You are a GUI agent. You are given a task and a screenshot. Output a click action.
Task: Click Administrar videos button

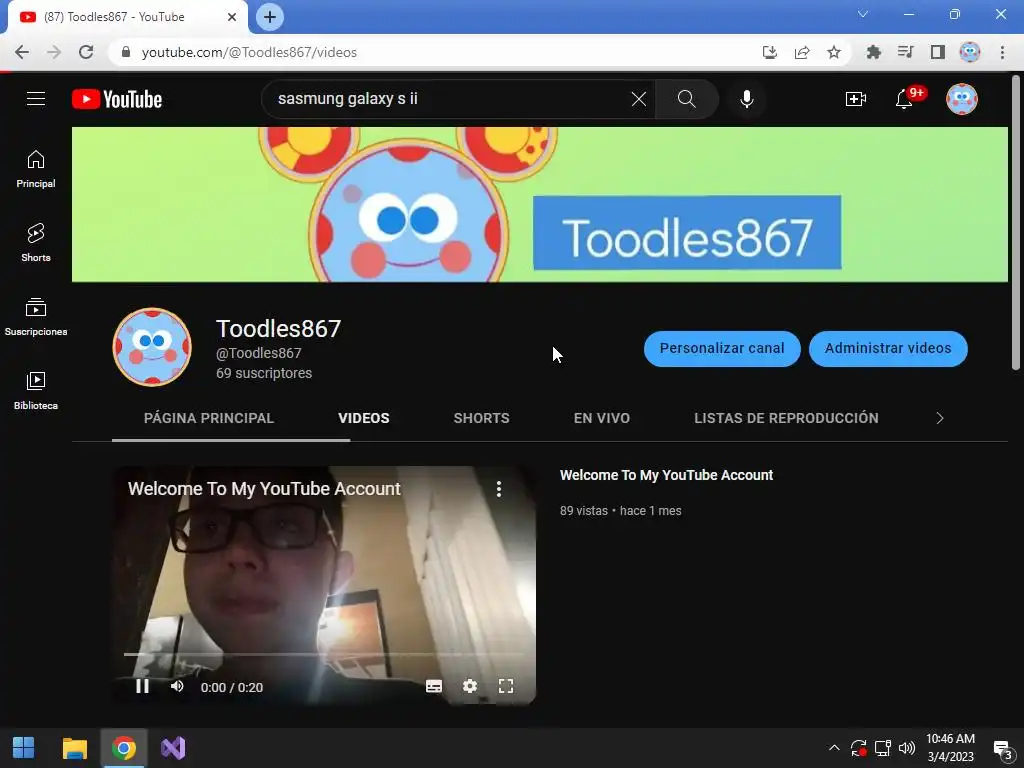coord(888,348)
